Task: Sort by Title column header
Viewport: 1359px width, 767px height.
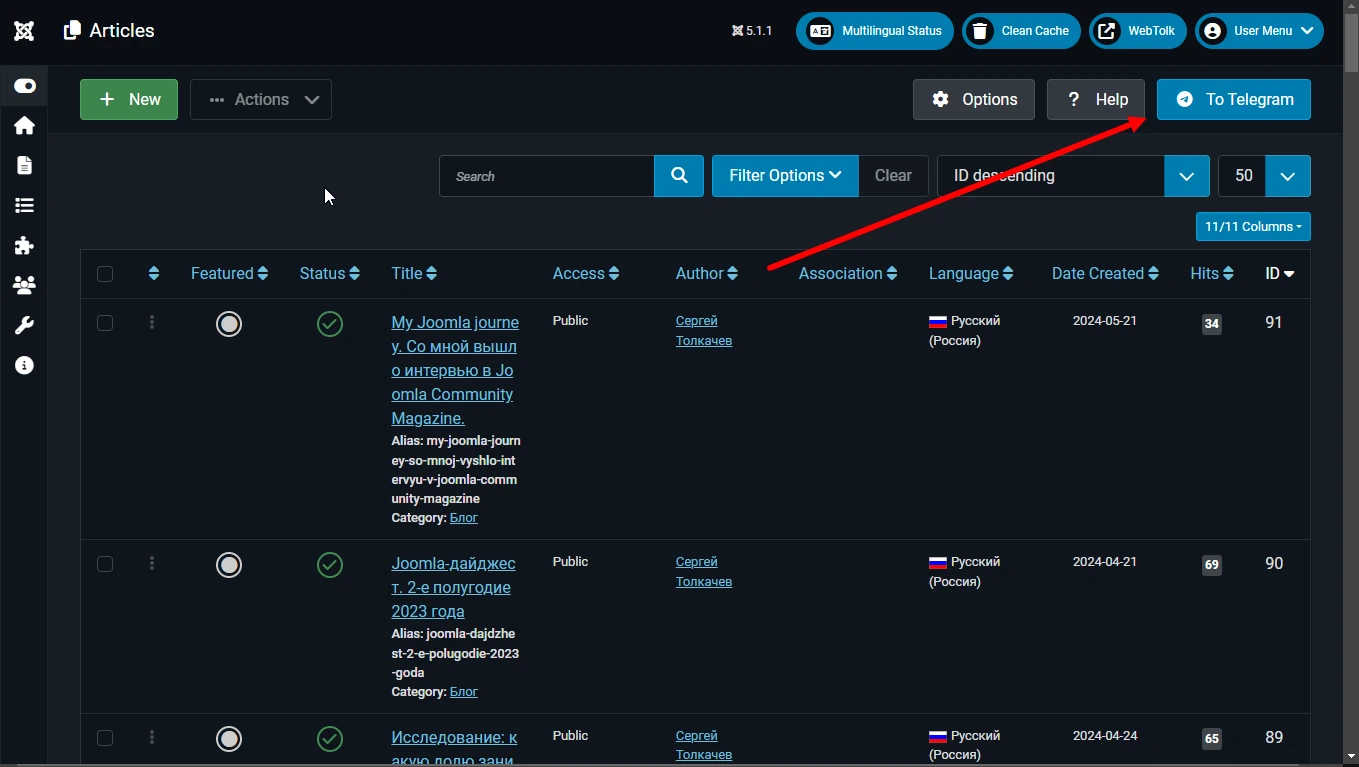Action: pos(414,273)
